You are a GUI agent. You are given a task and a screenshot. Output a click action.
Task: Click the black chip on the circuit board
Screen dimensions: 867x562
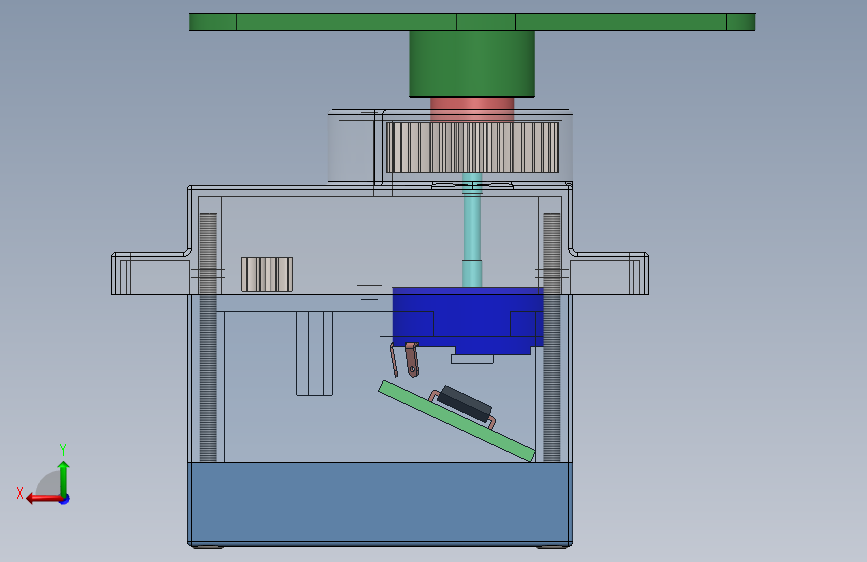[464, 402]
